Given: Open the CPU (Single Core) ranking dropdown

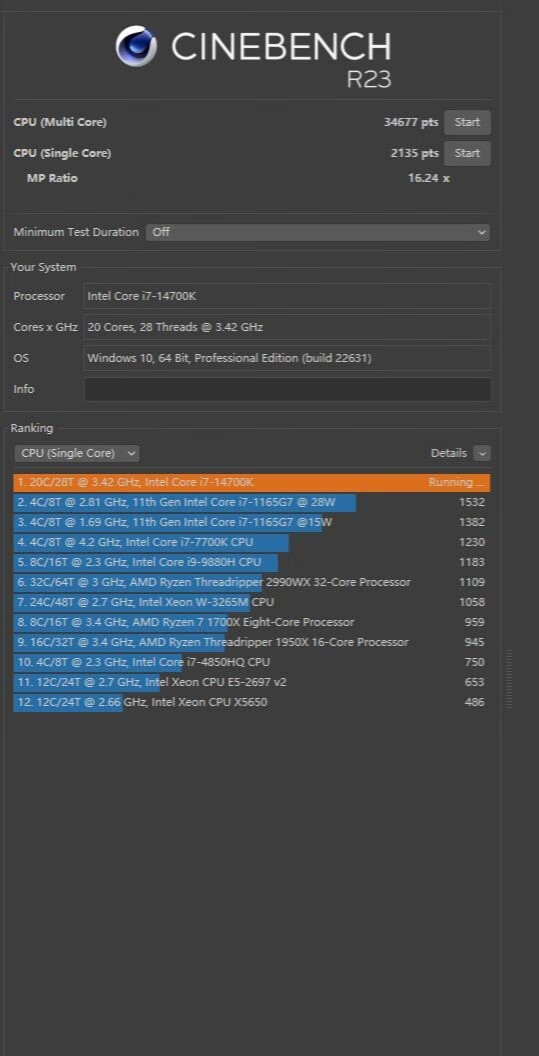Looking at the screenshot, I should click(77, 453).
